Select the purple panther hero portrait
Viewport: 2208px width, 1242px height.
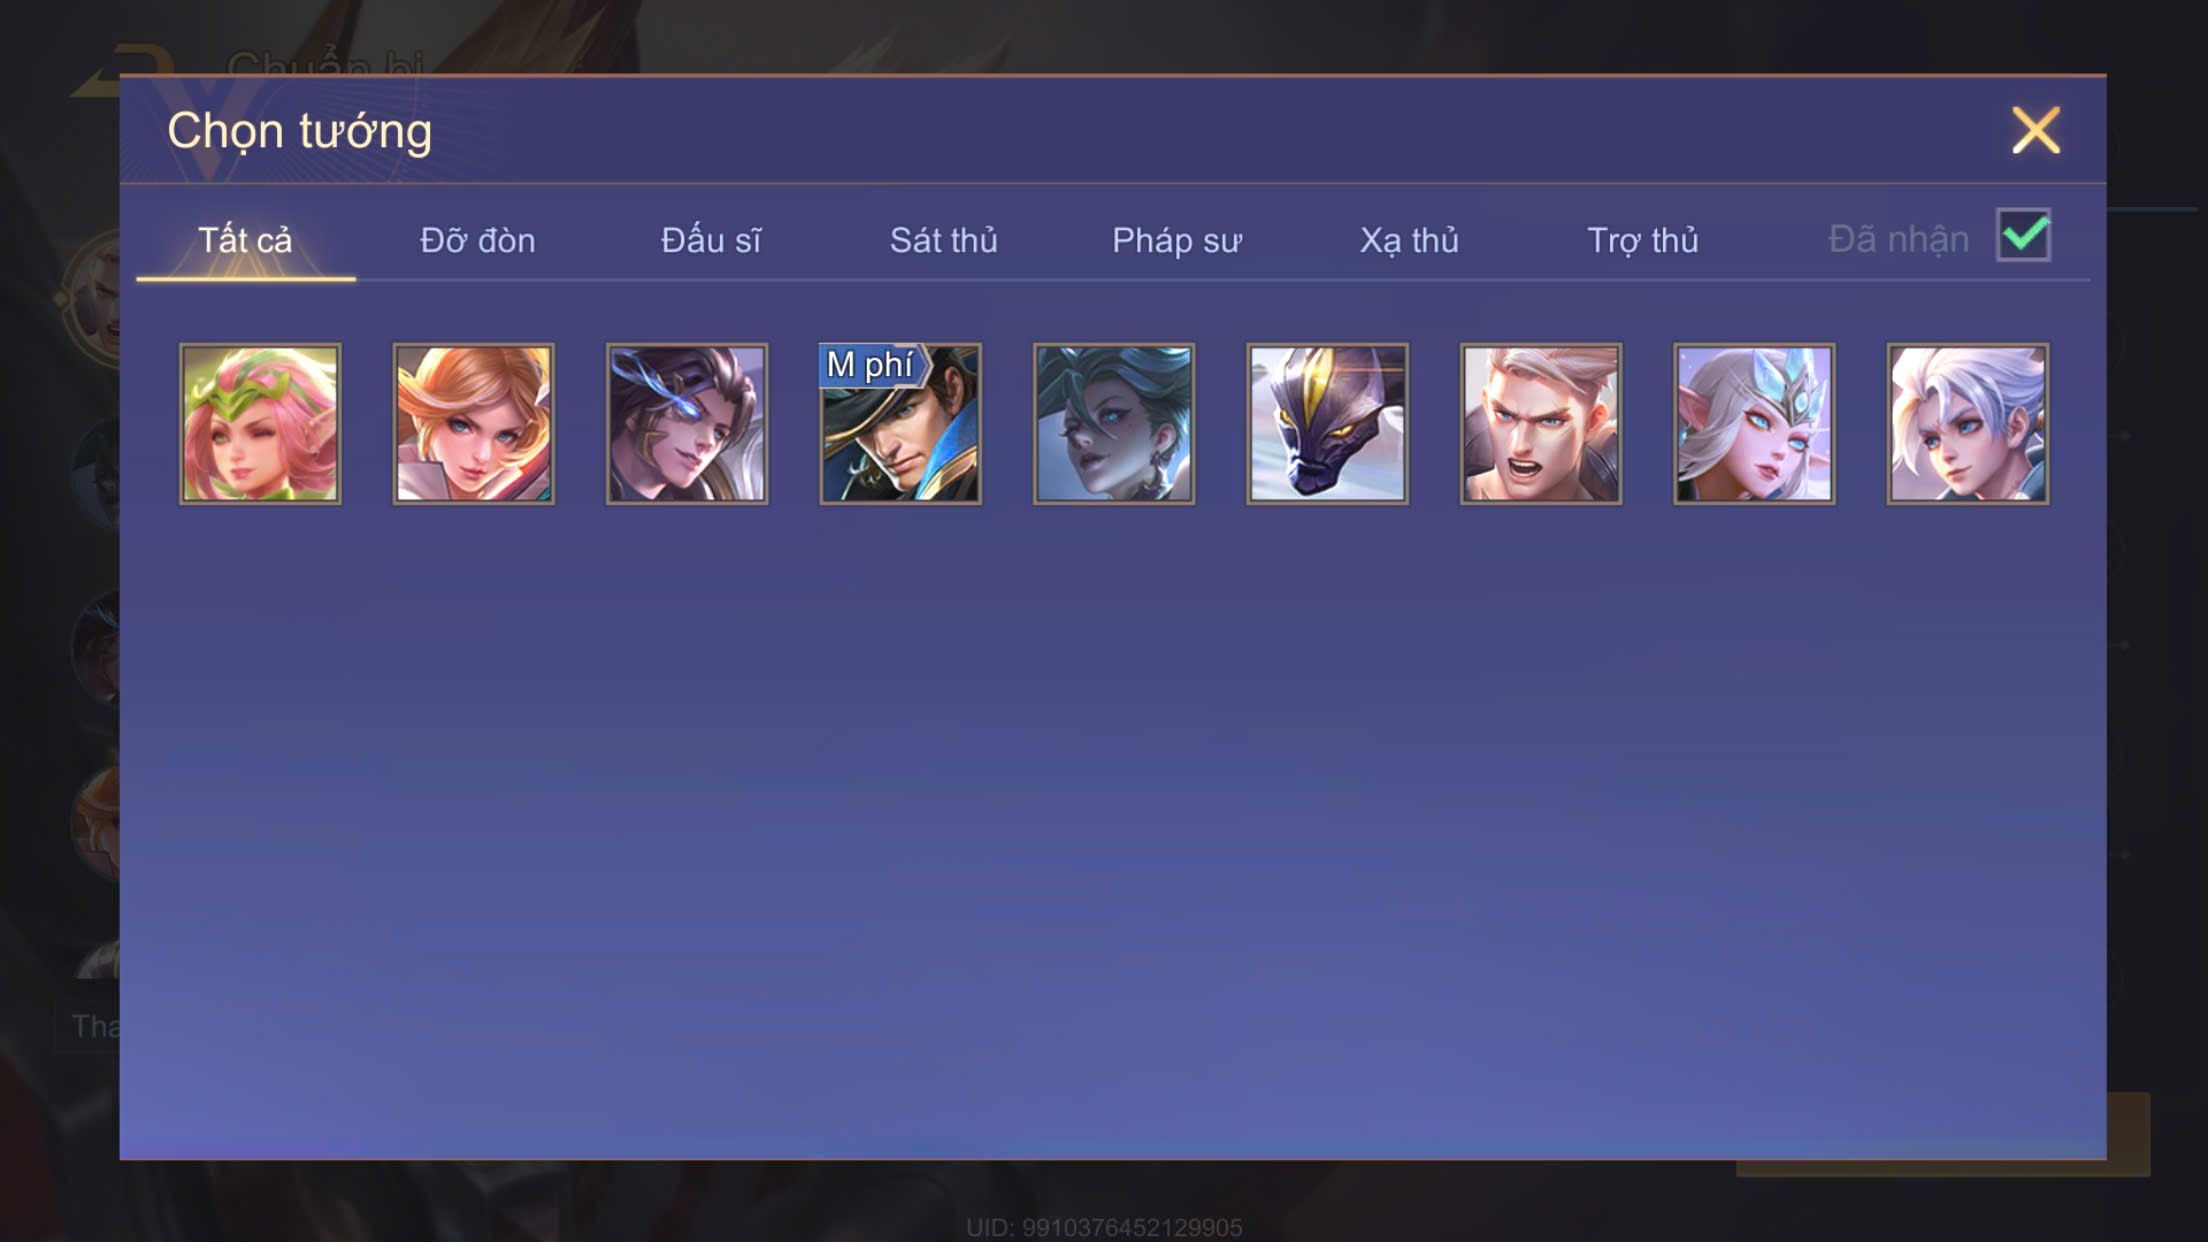tap(1327, 424)
